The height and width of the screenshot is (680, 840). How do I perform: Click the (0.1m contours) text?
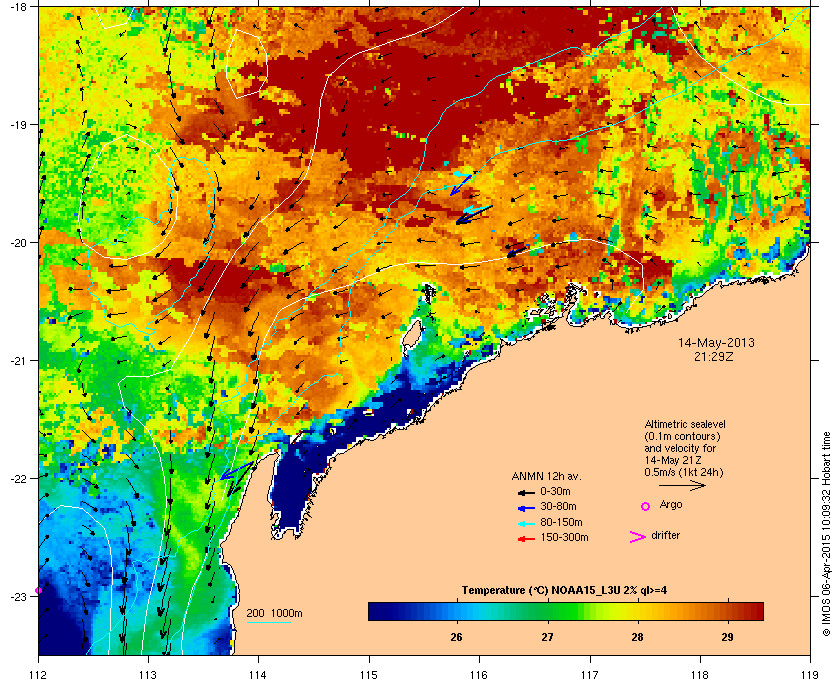(x=682, y=436)
